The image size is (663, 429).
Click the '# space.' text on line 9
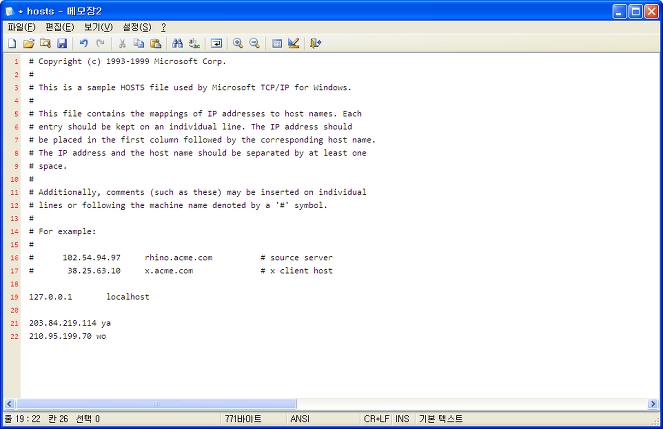point(48,166)
